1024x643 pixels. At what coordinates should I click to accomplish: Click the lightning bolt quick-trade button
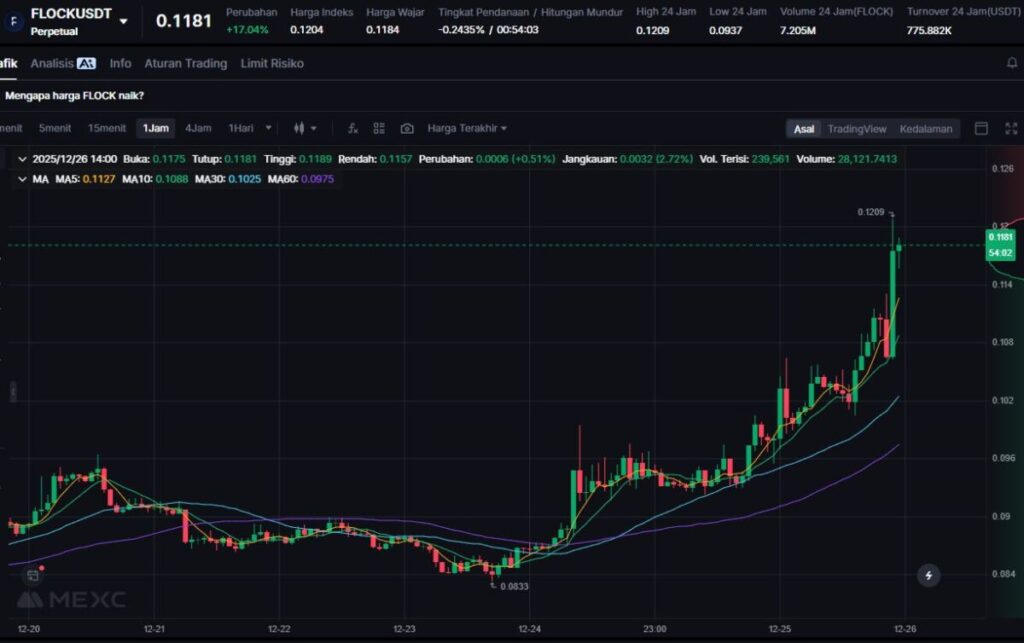[929, 575]
